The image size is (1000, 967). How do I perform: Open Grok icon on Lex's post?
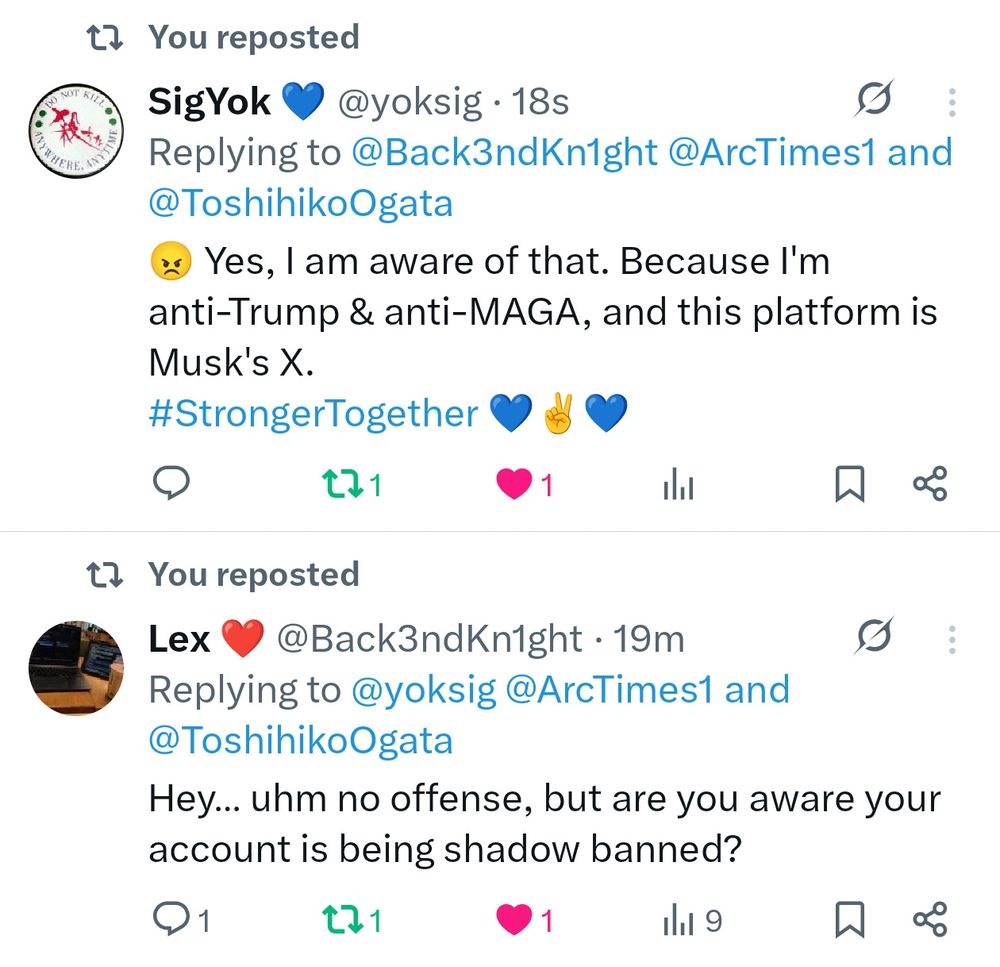click(874, 636)
